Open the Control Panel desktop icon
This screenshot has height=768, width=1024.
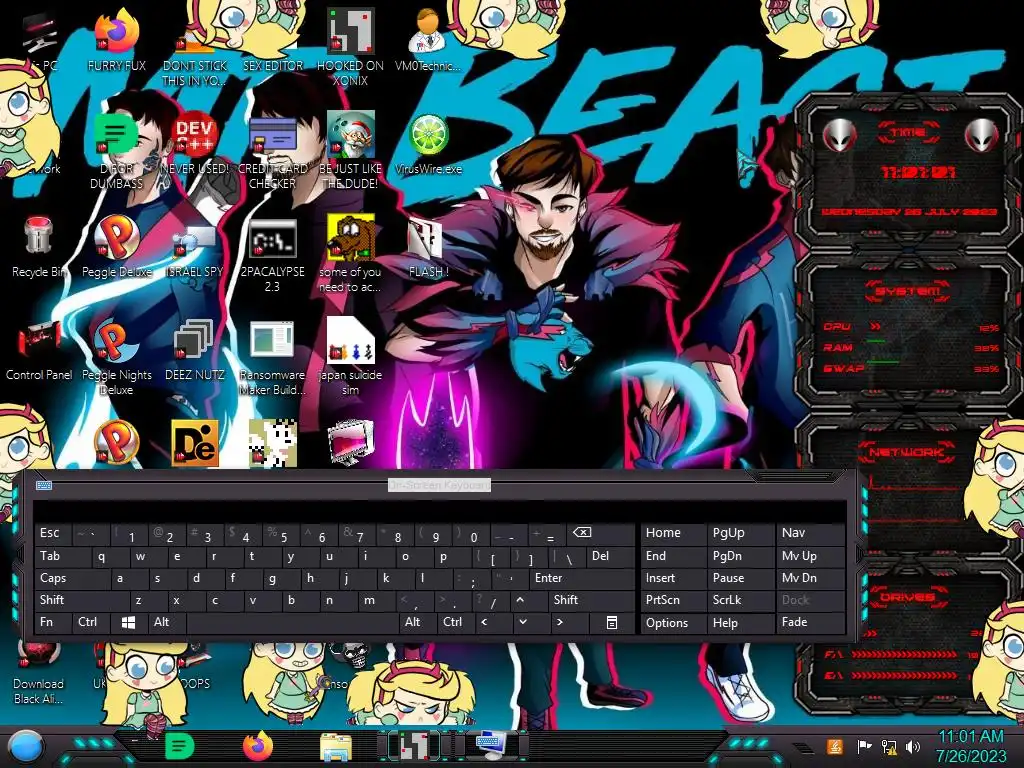(39, 350)
